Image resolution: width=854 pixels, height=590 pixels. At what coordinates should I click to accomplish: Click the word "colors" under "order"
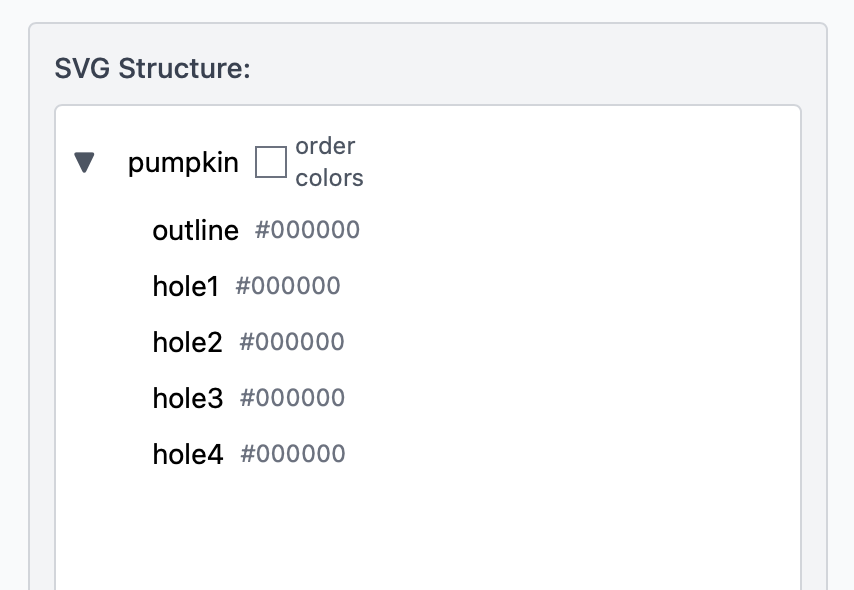click(x=329, y=179)
